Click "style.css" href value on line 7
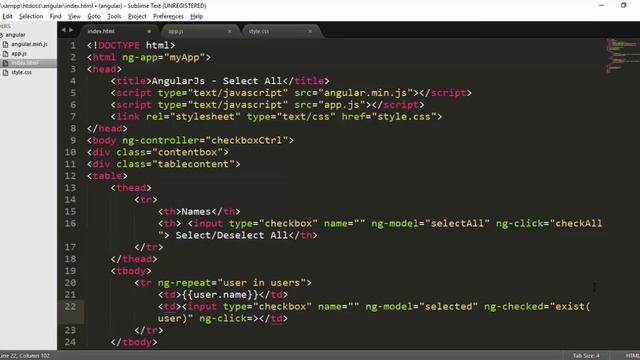The width and height of the screenshot is (640, 360). 404,116
